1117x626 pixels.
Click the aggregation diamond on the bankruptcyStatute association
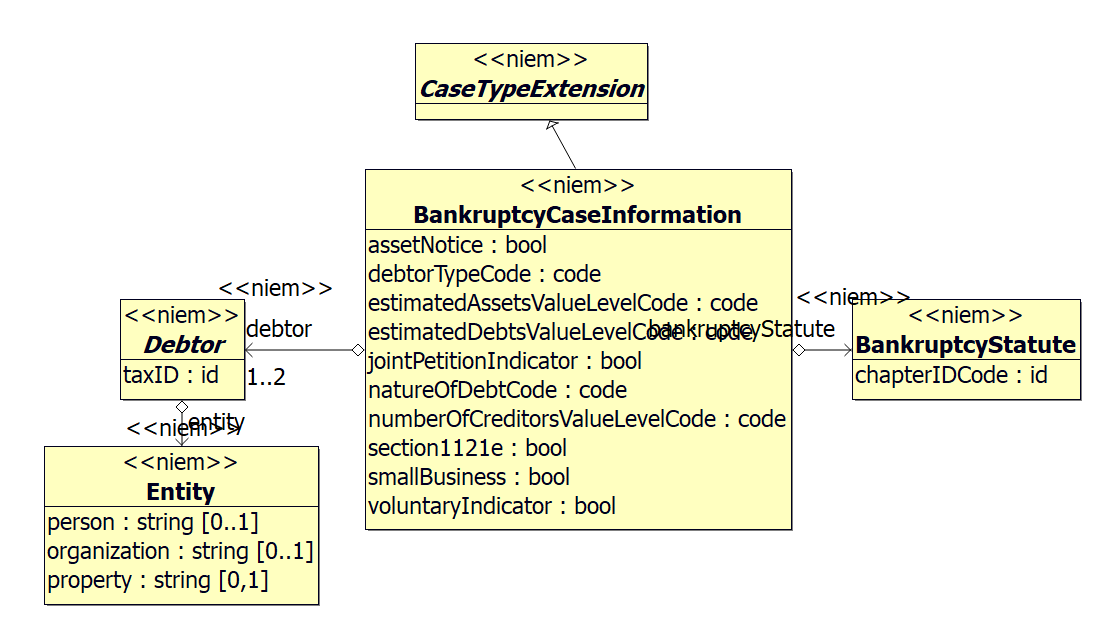[799, 350]
